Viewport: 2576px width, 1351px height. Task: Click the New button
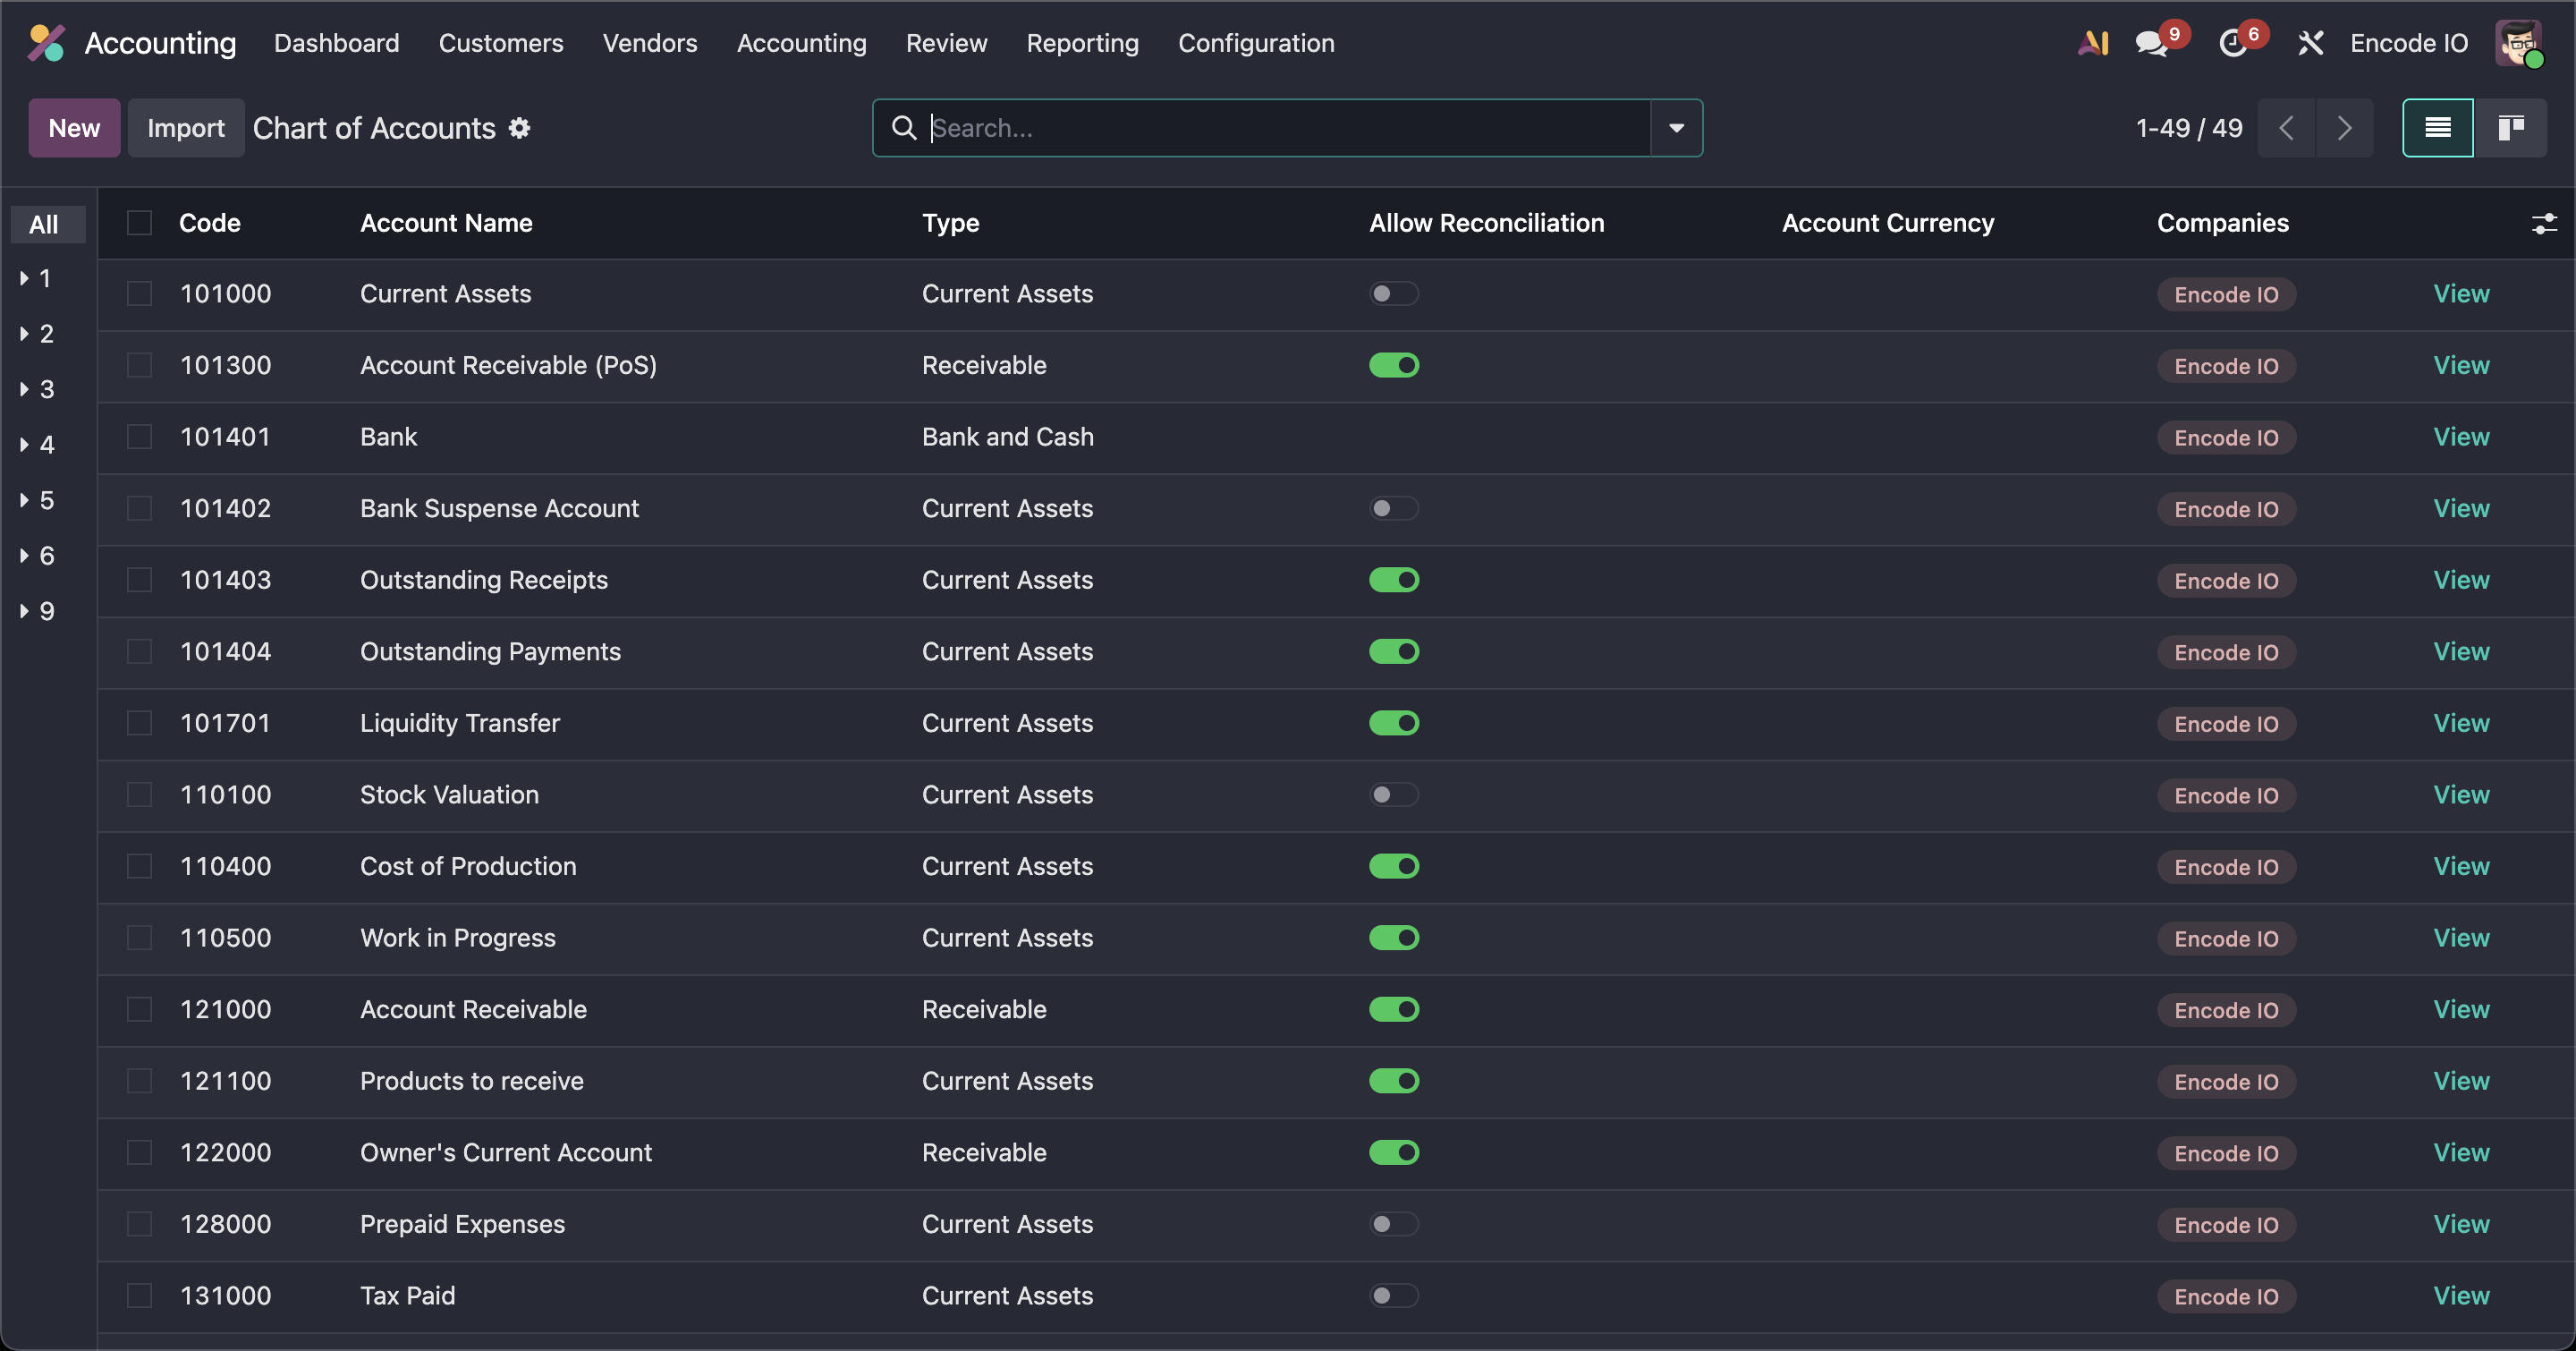74,128
